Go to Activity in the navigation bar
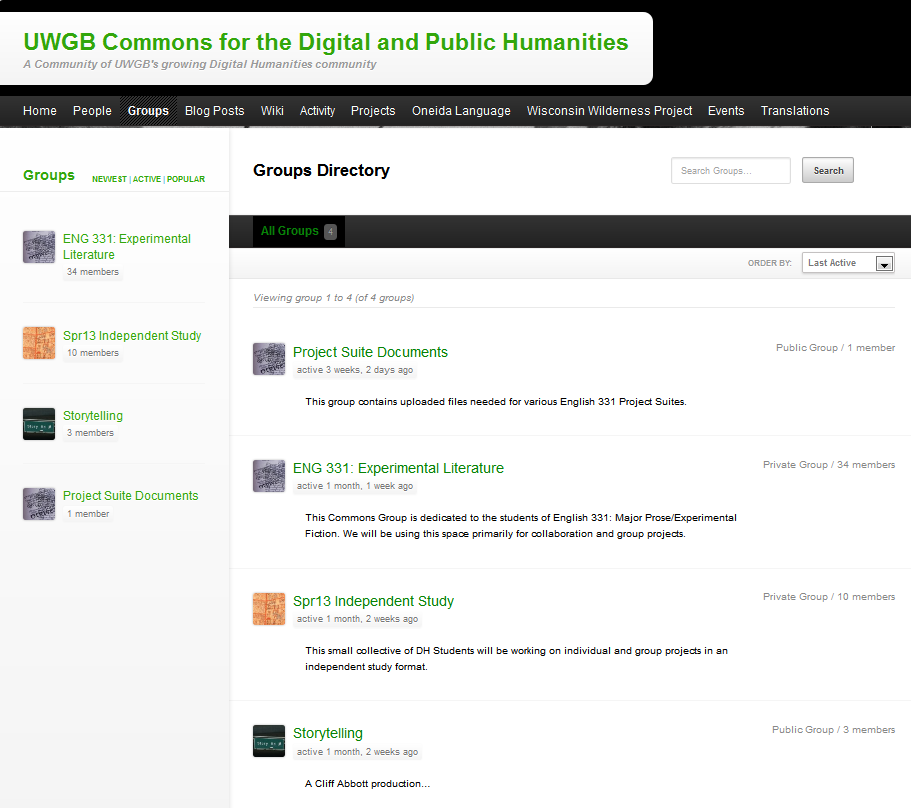 click(x=317, y=111)
